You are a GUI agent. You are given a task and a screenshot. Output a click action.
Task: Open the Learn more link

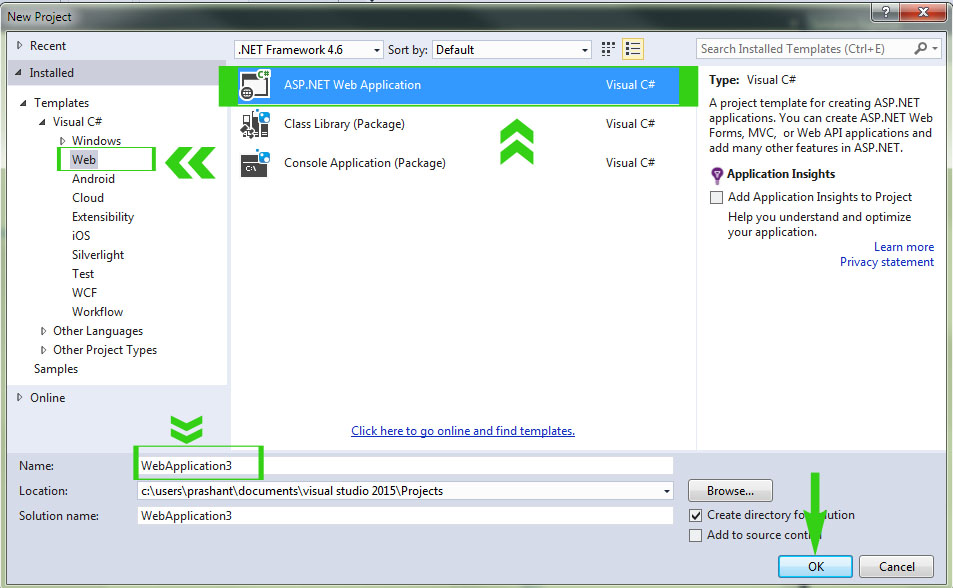pyautogui.click(x=904, y=247)
